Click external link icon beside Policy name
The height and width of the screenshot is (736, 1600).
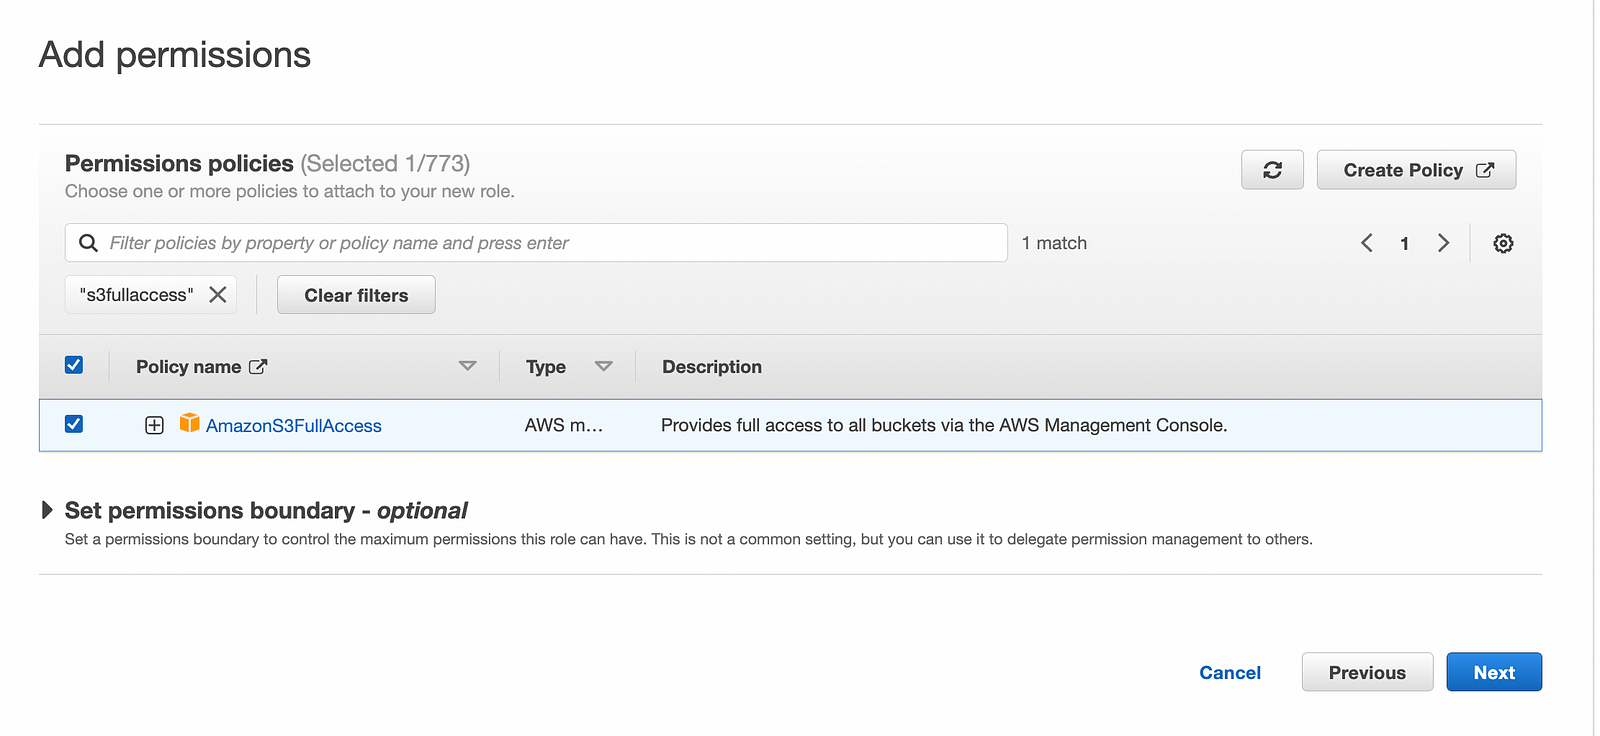click(258, 367)
